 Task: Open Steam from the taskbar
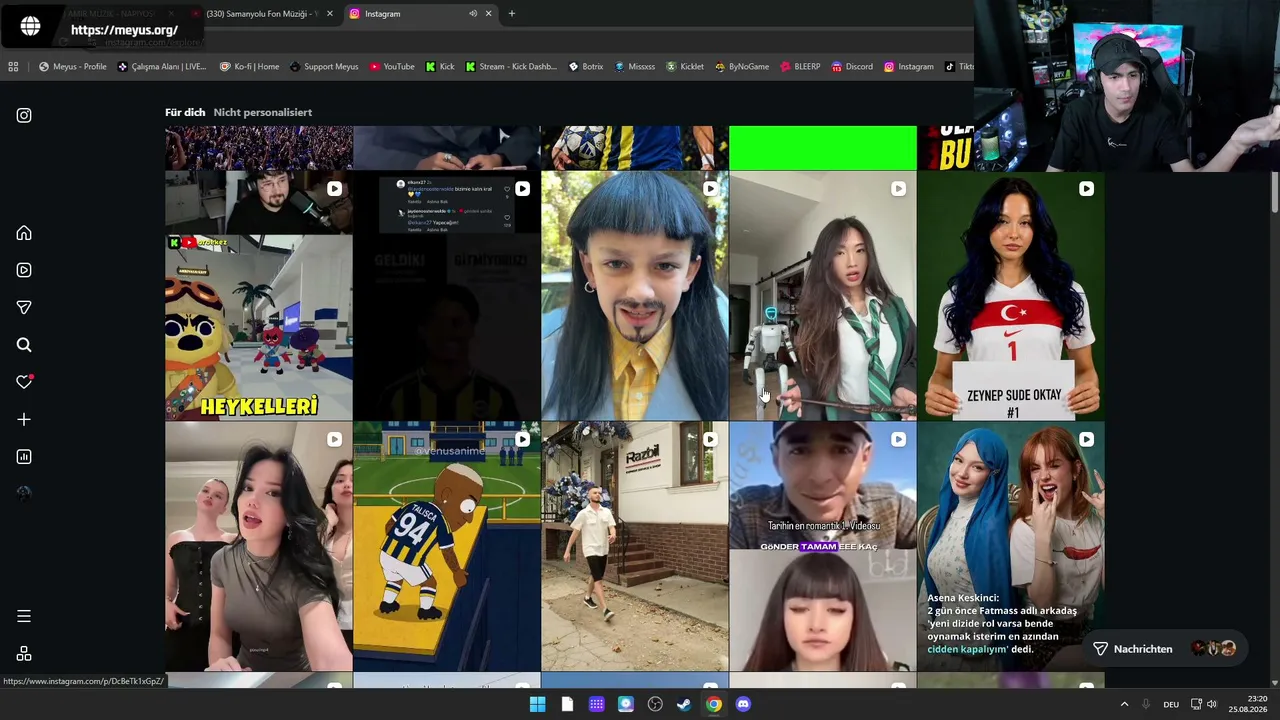(x=684, y=704)
